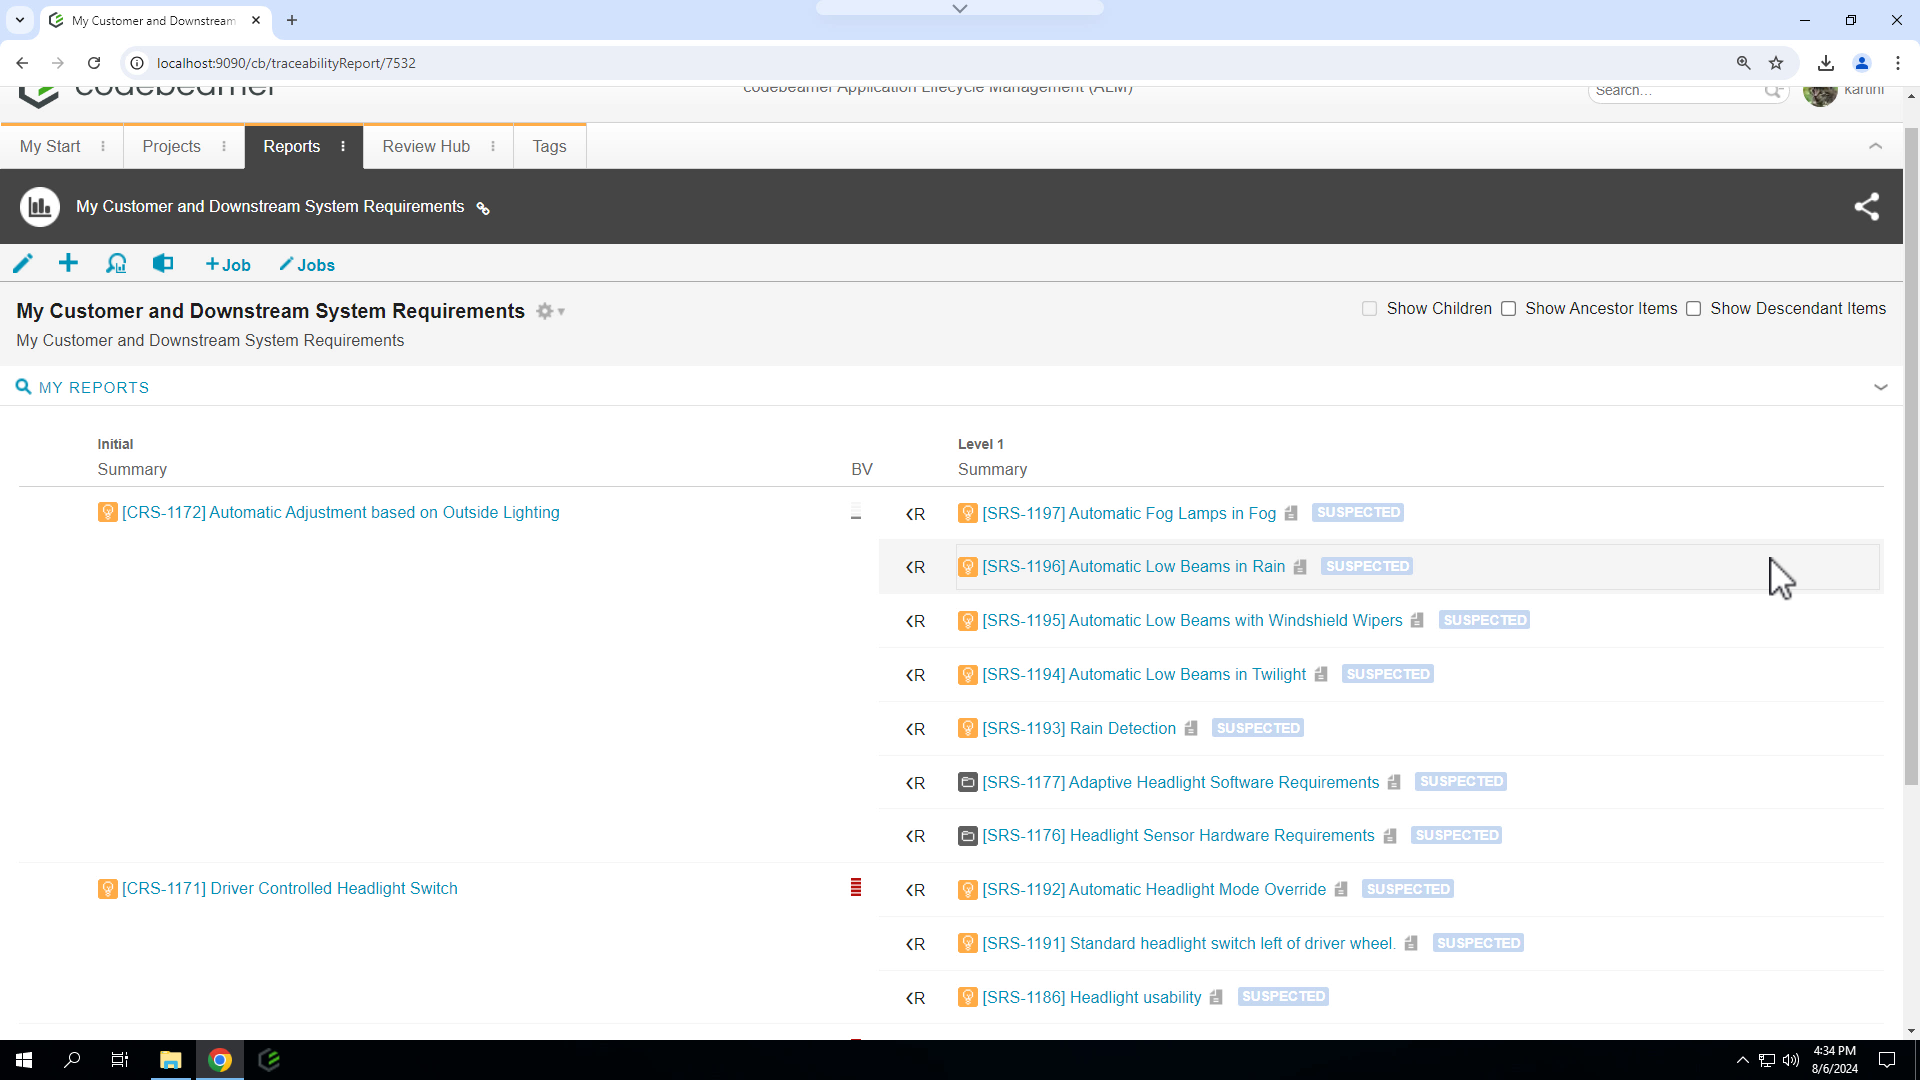Open the My Start tab options menu
Image resolution: width=1920 pixels, height=1080 pixels.
pos(103,146)
